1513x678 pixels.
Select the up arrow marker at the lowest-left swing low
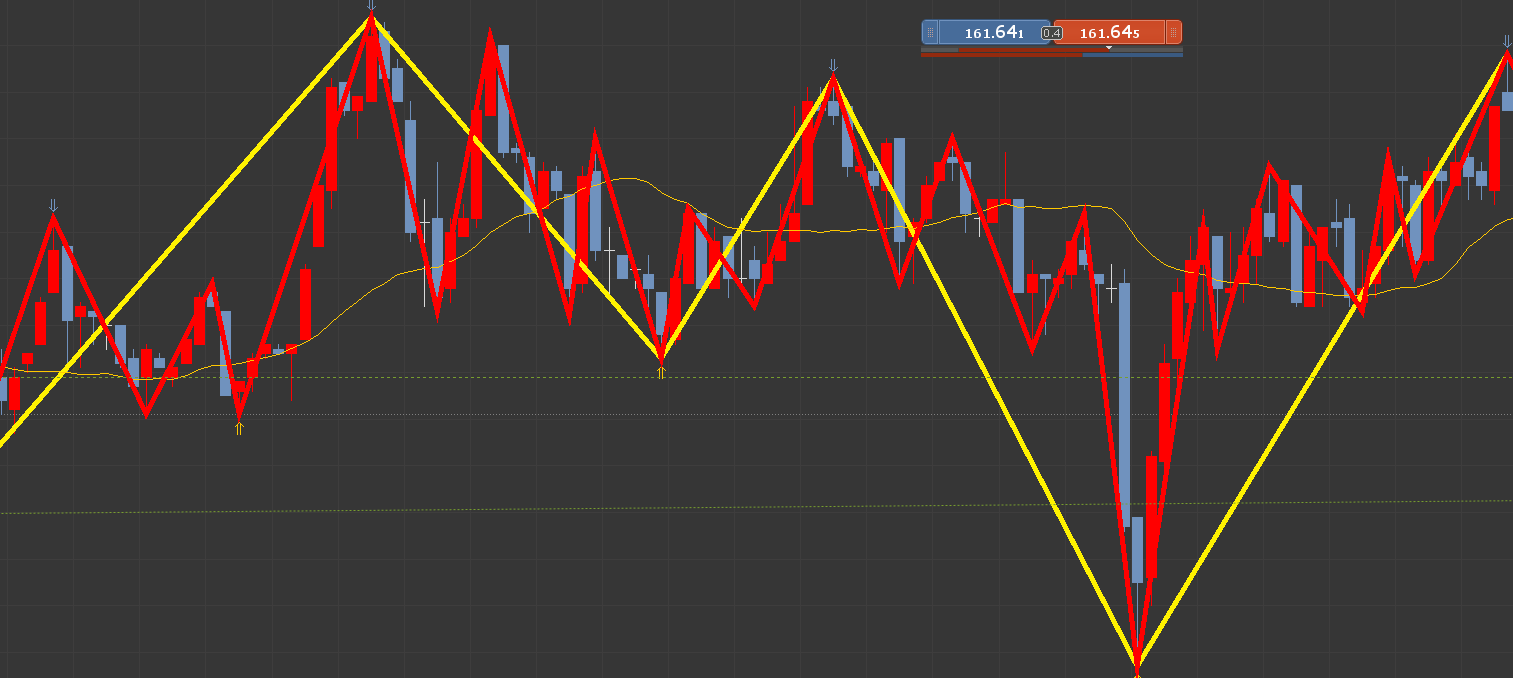click(x=238, y=429)
